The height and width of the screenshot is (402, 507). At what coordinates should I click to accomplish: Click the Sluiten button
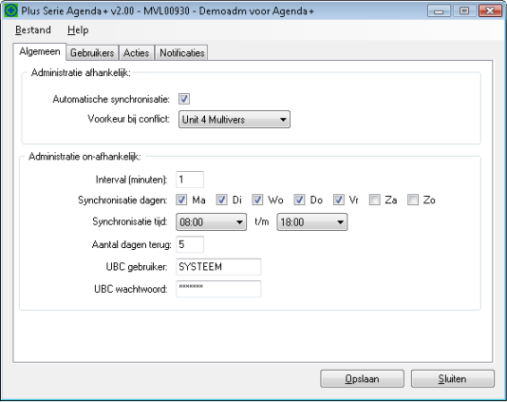pyautogui.click(x=453, y=379)
